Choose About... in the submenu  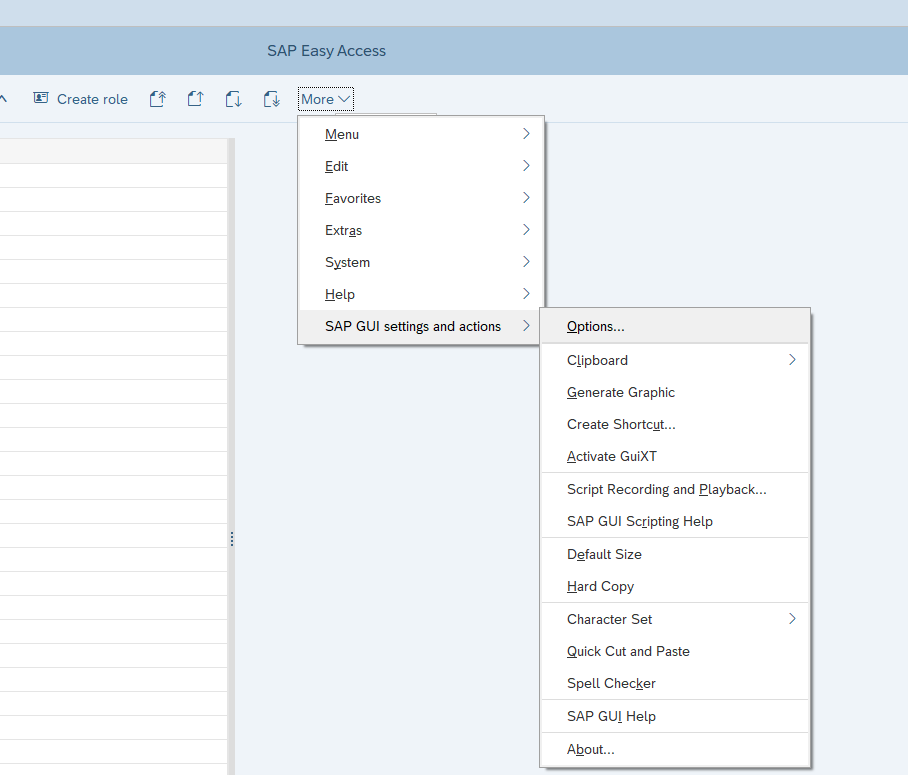tap(675, 749)
